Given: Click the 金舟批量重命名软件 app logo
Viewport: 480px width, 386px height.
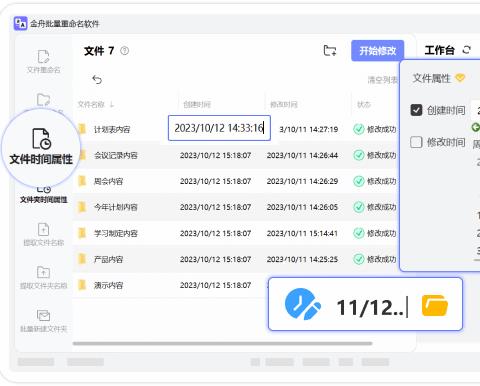Looking at the screenshot, I should [20, 23].
